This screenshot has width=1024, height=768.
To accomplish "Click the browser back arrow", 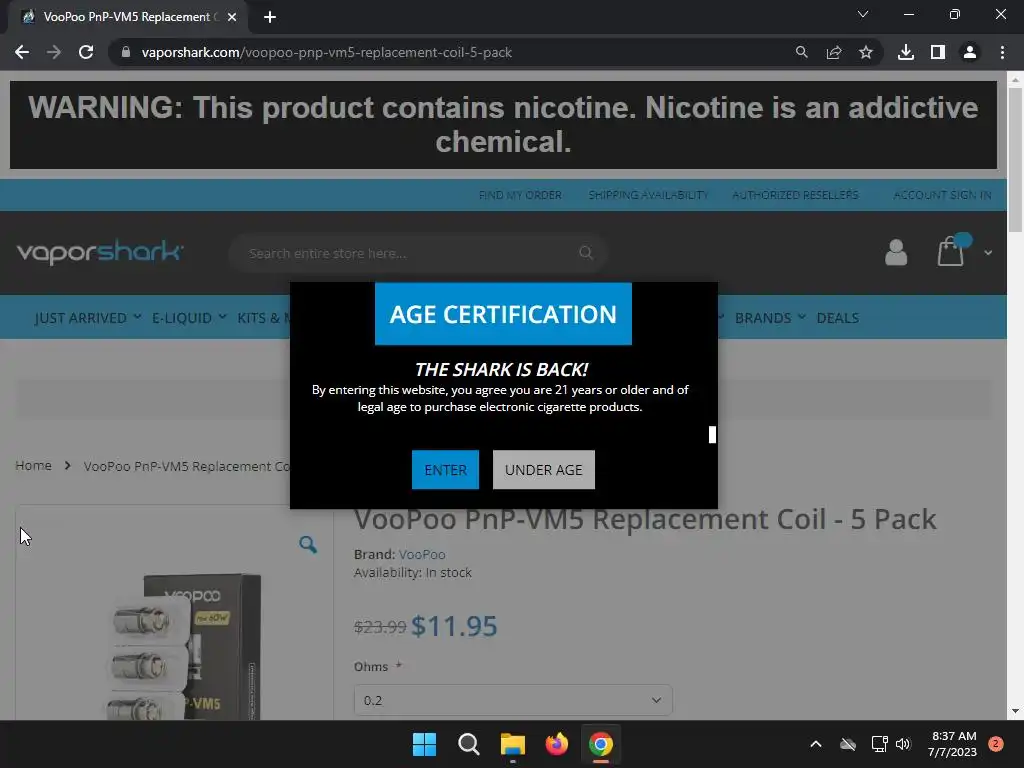I will click(x=22, y=52).
